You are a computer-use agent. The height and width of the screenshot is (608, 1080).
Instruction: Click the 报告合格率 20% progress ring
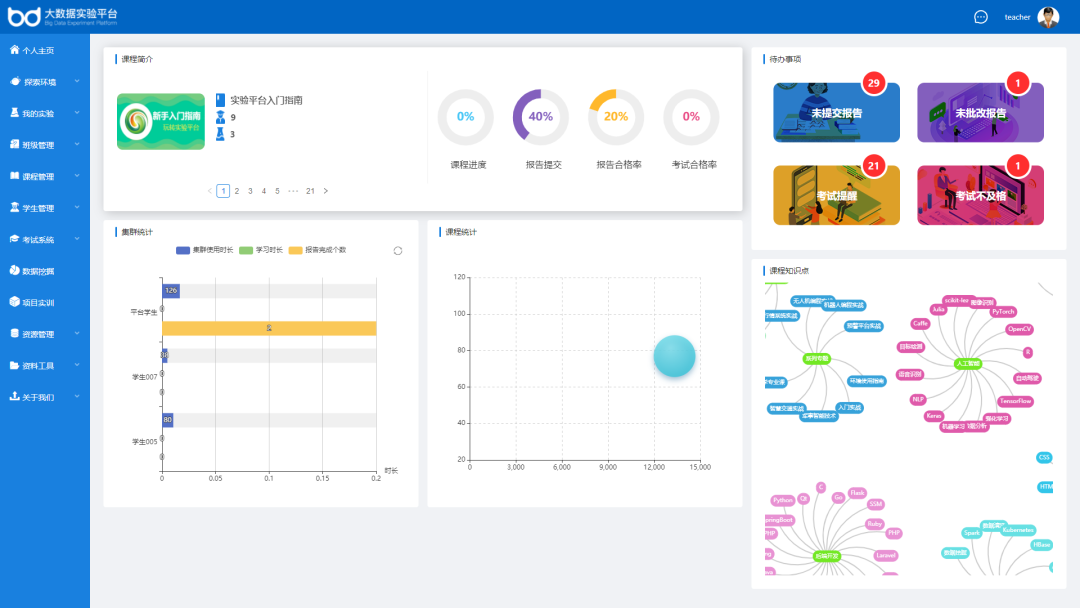616,116
